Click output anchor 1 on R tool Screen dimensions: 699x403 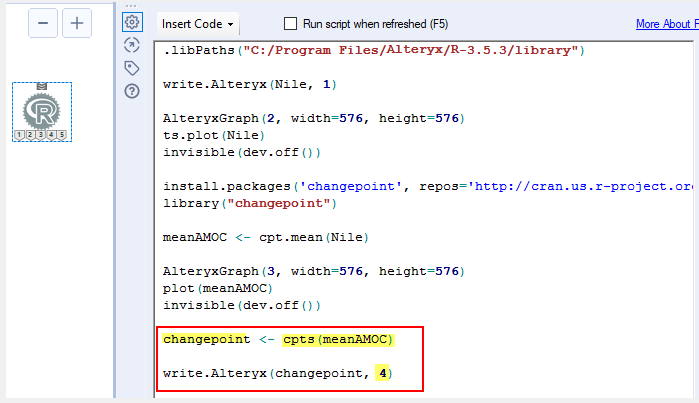[x=19, y=135]
